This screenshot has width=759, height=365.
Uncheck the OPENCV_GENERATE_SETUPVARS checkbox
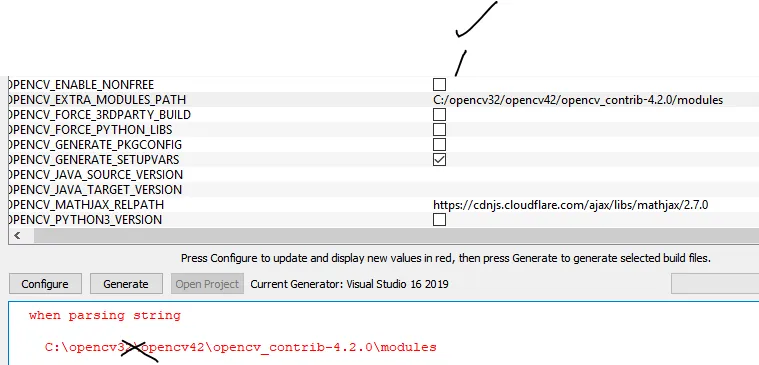pyautogui.click(x=439, y=160)
